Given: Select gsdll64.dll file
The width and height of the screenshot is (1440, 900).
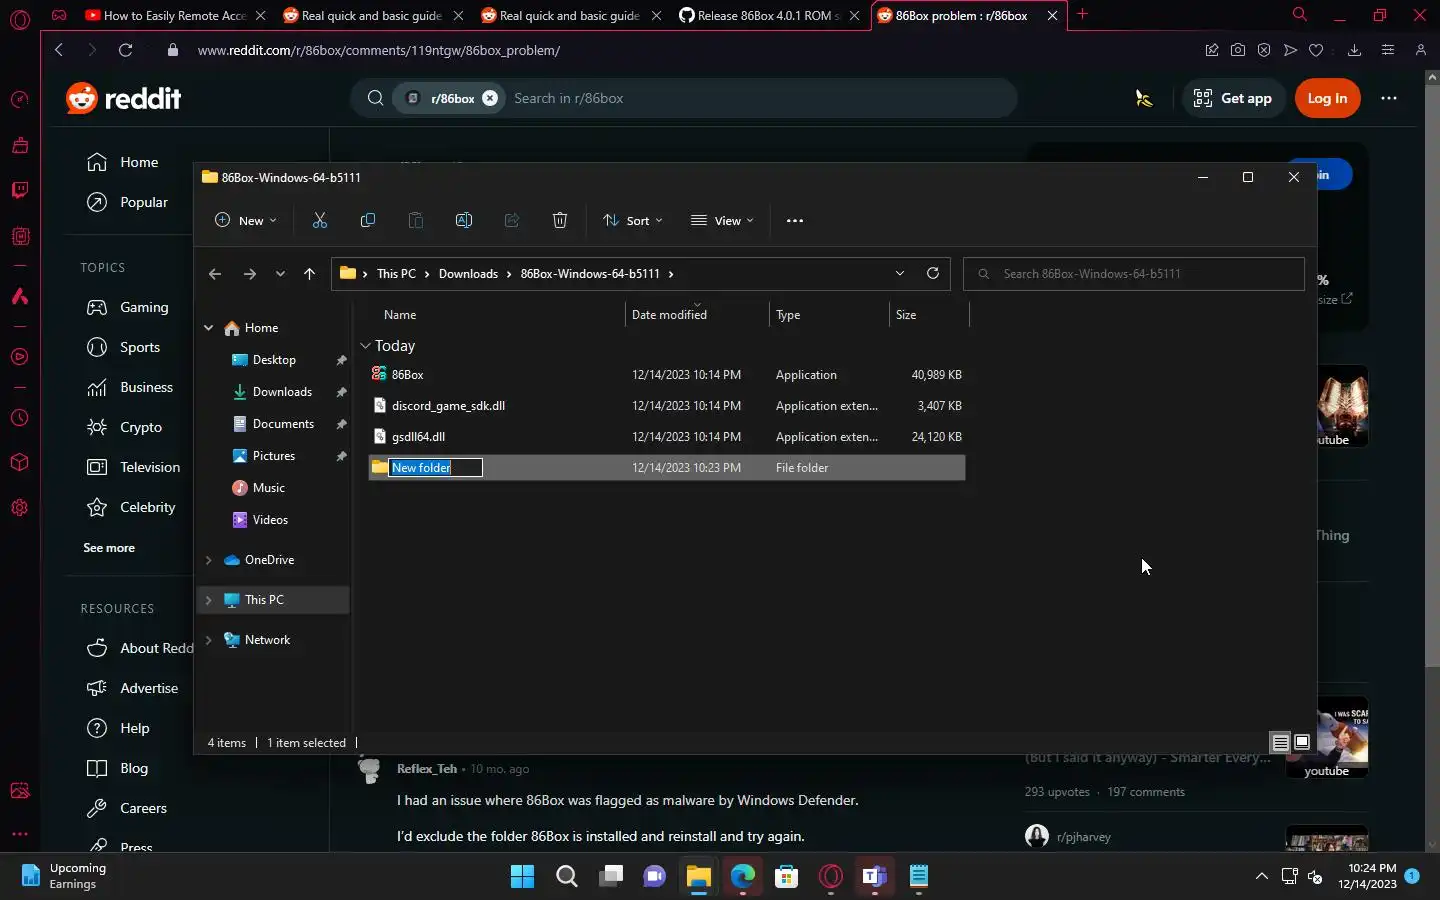Looking at the screenshot, I should 666,437.
